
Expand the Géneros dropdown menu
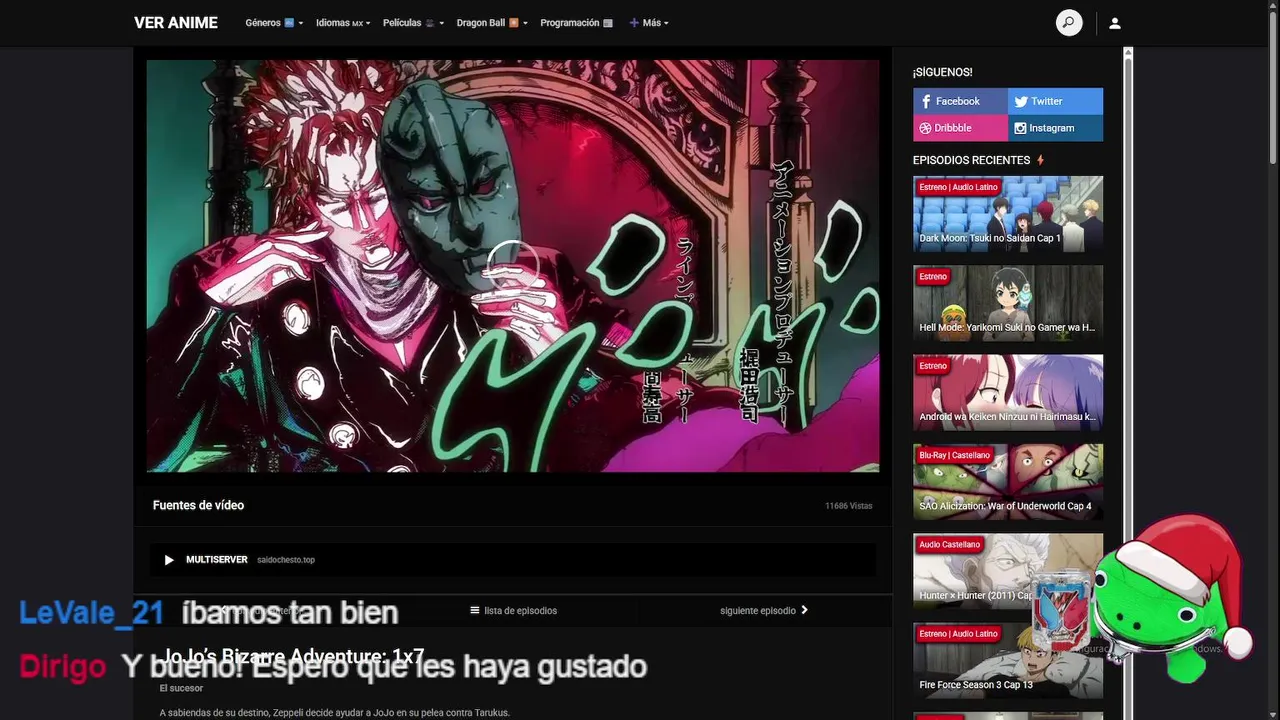click(274, 23)
